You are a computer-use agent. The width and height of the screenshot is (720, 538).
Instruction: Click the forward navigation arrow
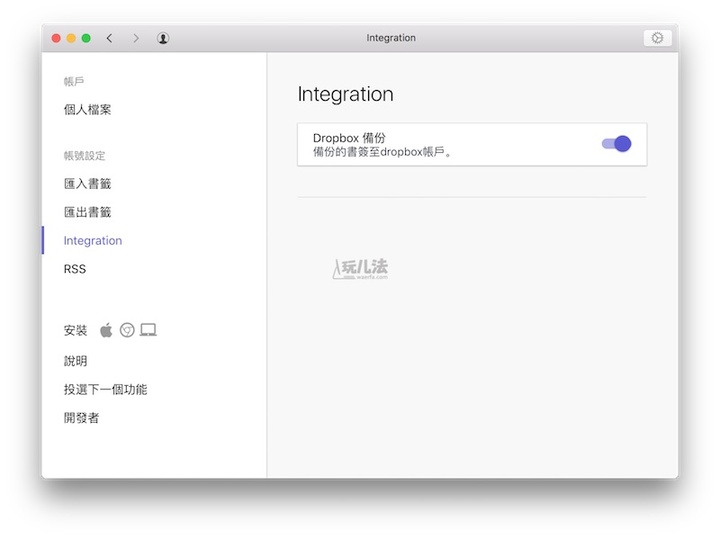[136, 38]
